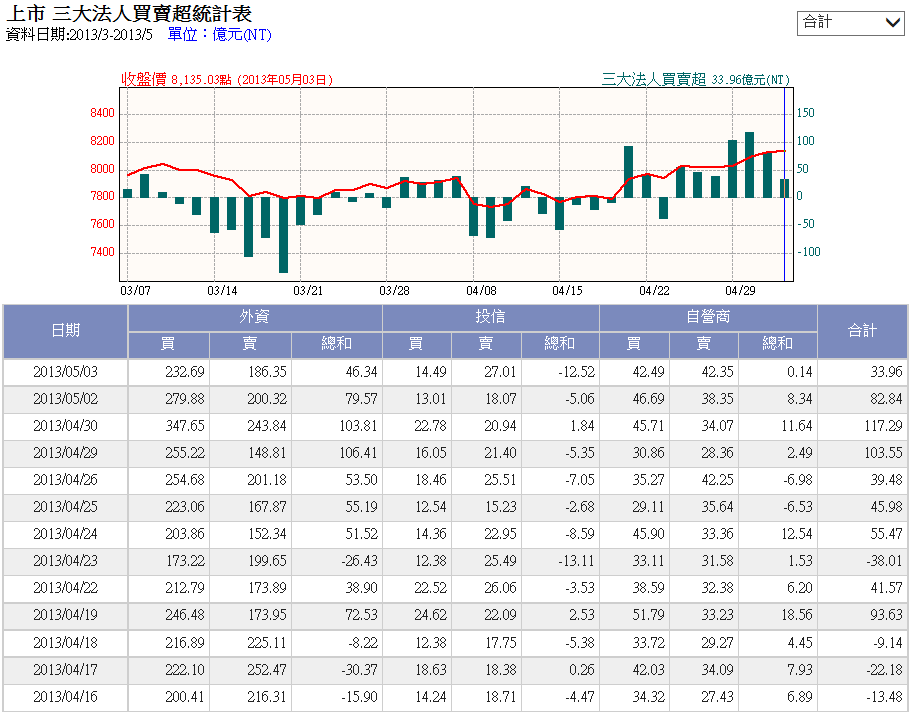
Task: Click foreign net value -26.43
Action: tap(359, 561)
